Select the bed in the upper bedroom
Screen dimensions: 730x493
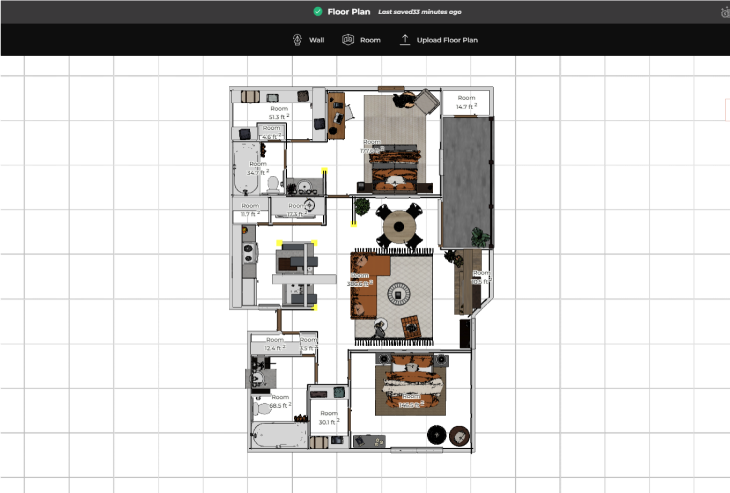[395, 169]
